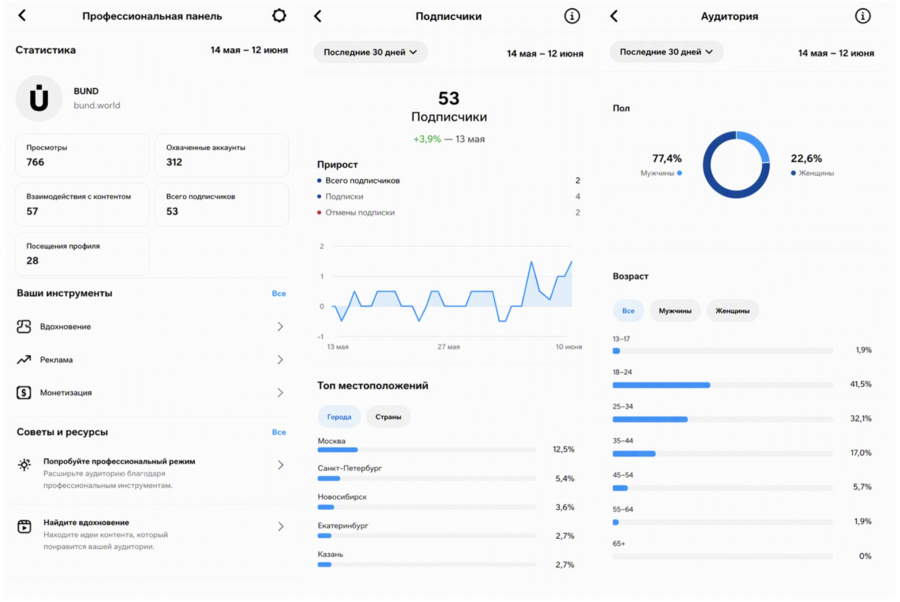900x602 pixels.
Task: Filter age by Мужчины
Action: coord(675,310)
